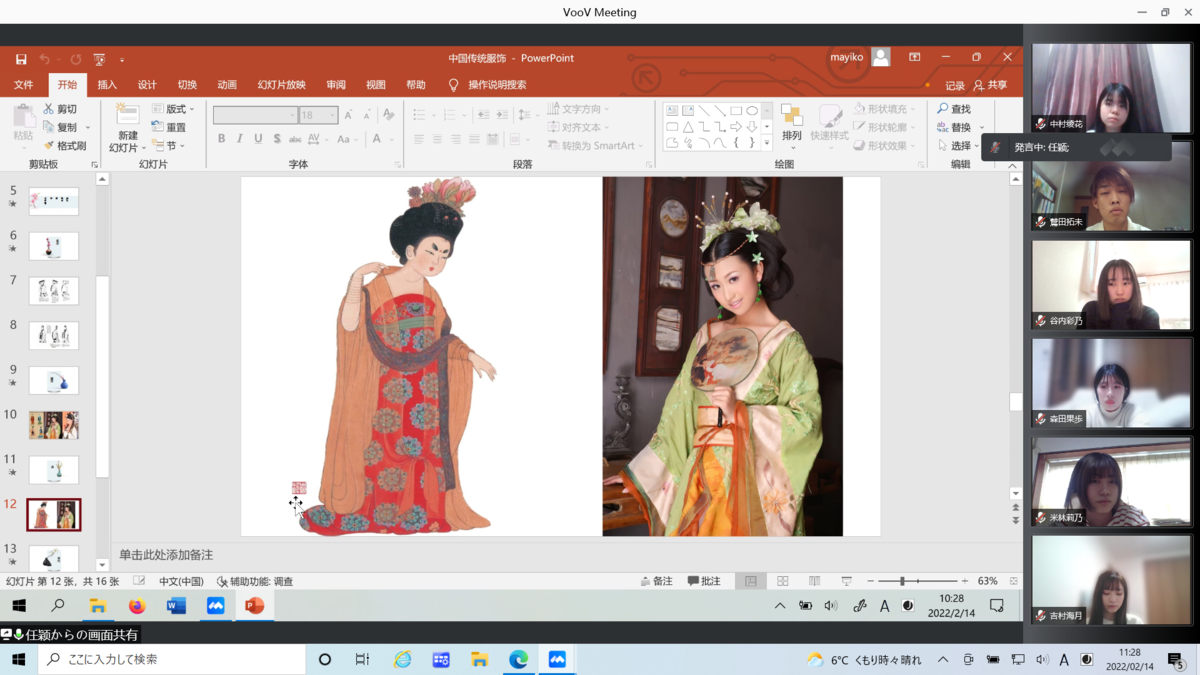Open Word from the shared screen's taskbar

(x=176, y=606)
